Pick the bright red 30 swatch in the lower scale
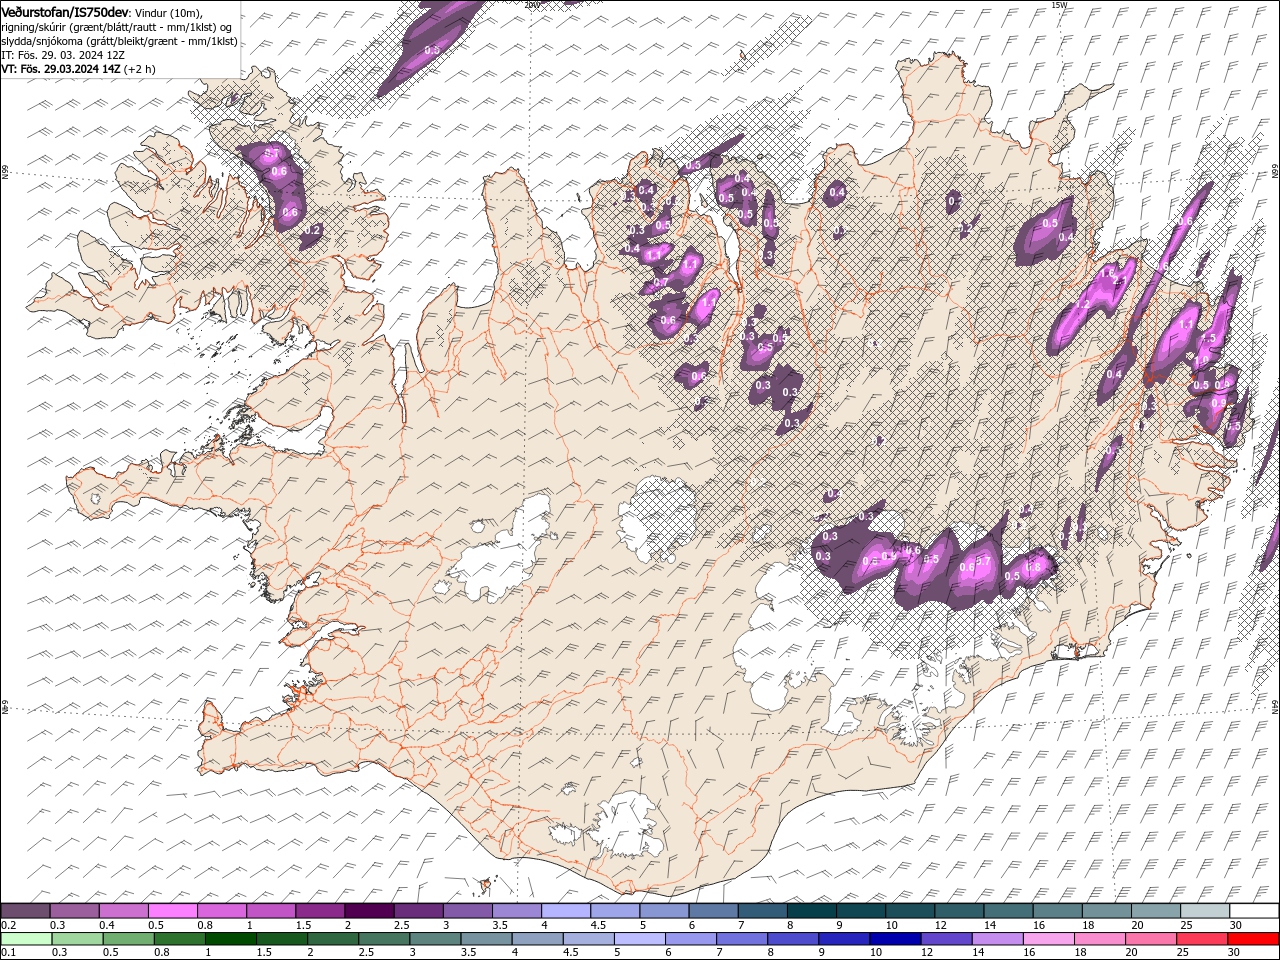1280x960 pixels. (x=1253, y=939)
